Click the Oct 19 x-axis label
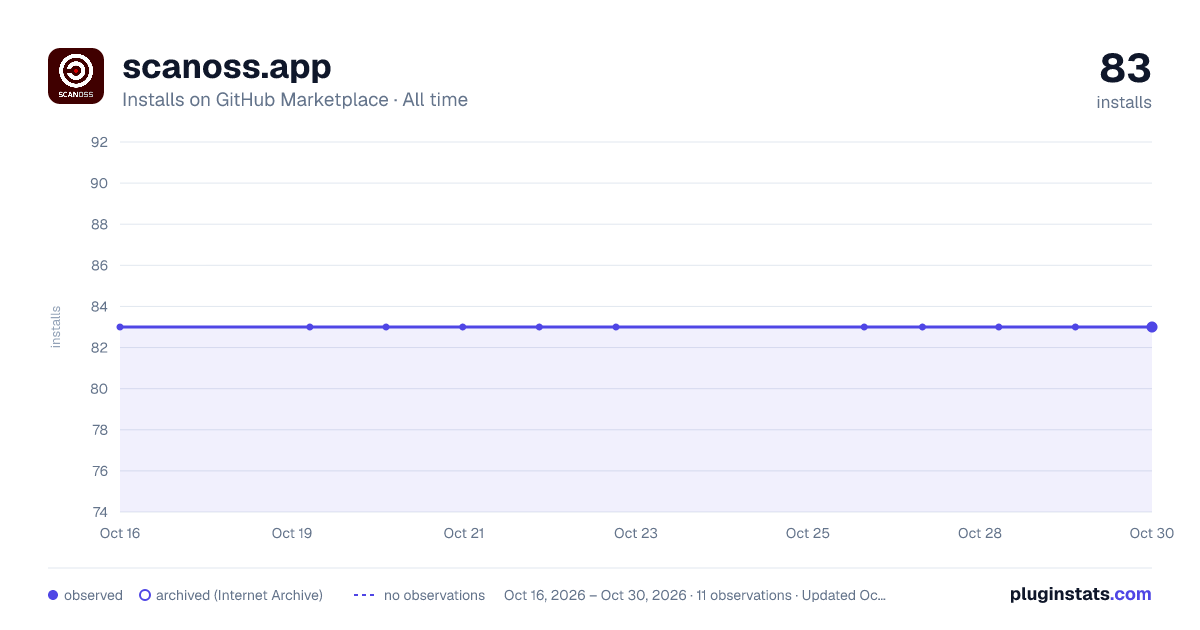Viewport: 1200px width, 630px height. 292,533
